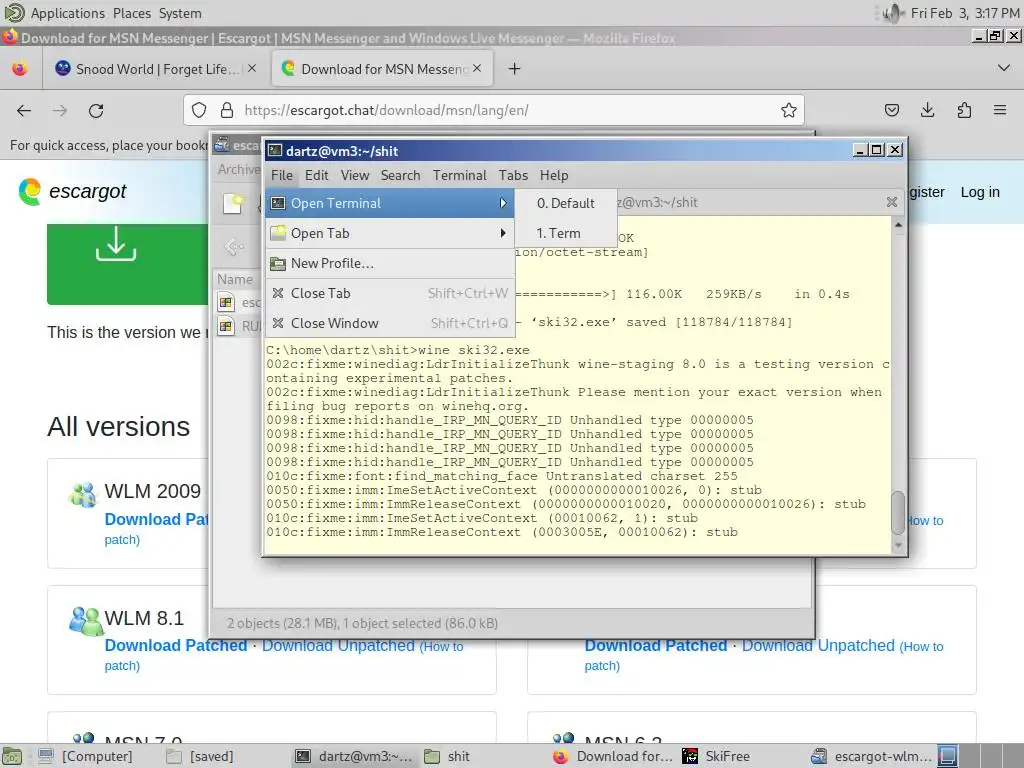Switch to [saved] taskbar window
Screen dimensions: 1024x768
[200, 756]
